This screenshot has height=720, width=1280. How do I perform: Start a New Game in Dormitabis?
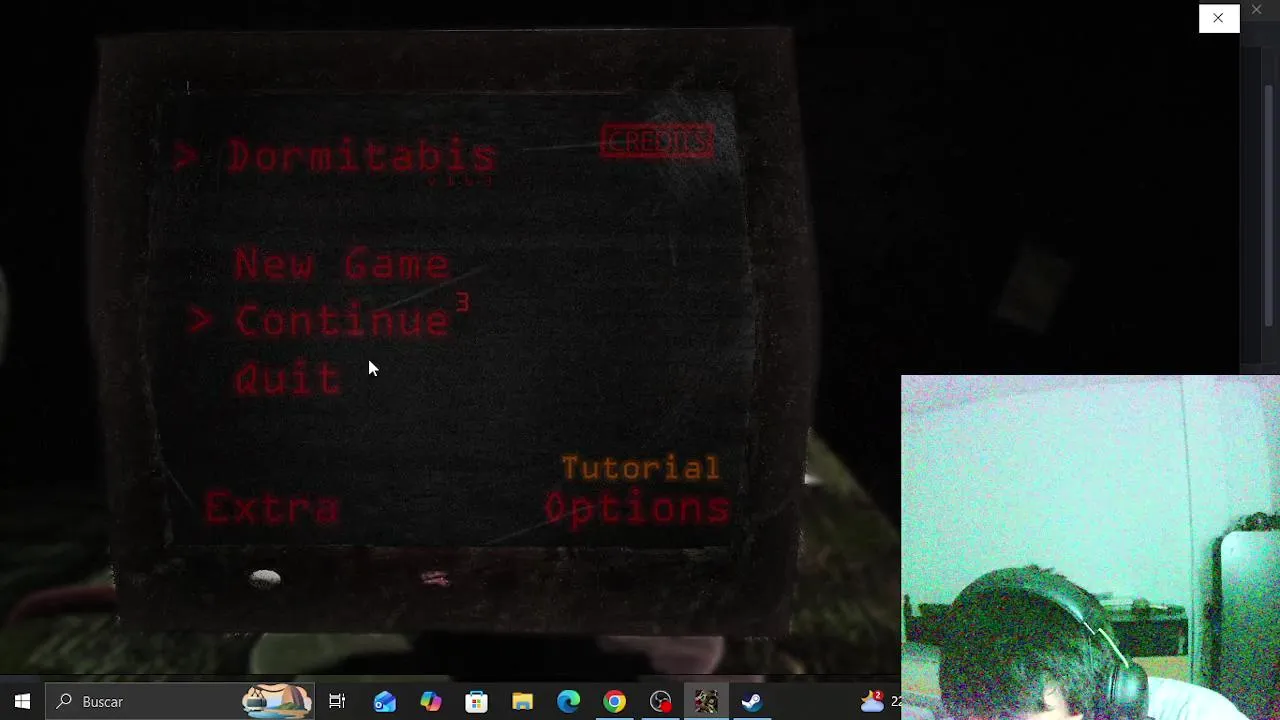[x=341, y=264]
